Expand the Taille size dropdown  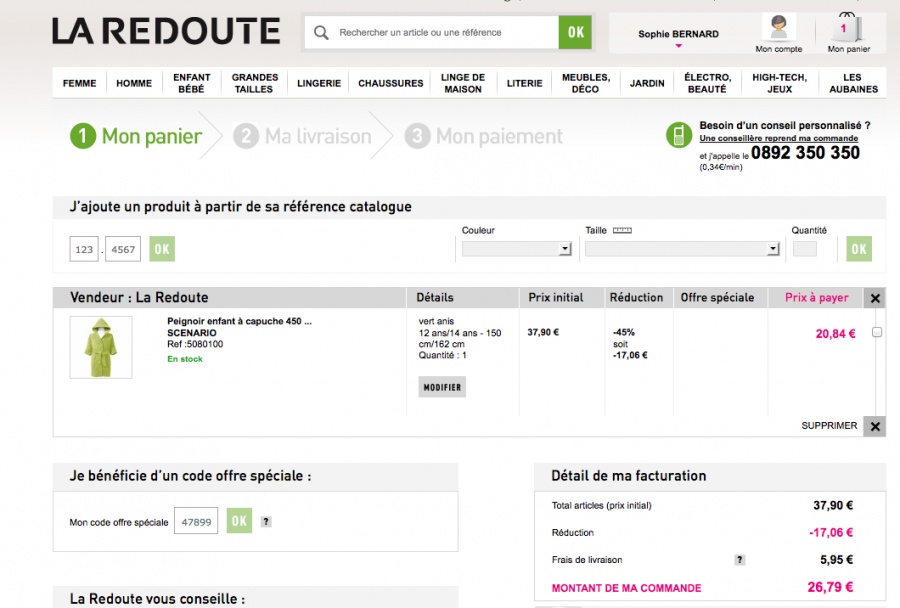(x=682, y=249)
